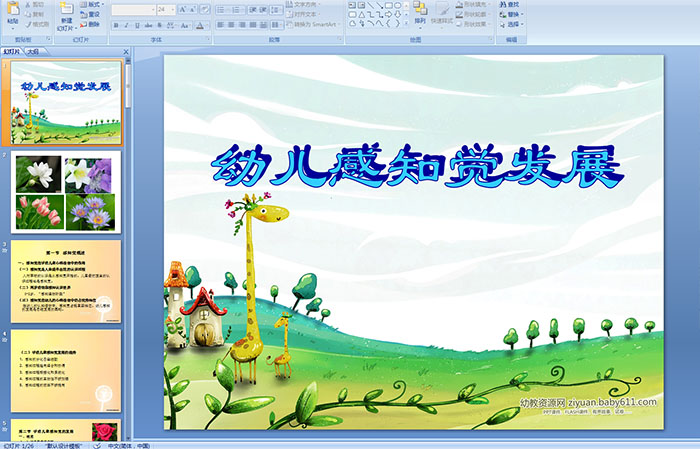This screenshot has width=700, height=449.
Task: Click the Decrease Indent icon
Action: tap(253, 9)
